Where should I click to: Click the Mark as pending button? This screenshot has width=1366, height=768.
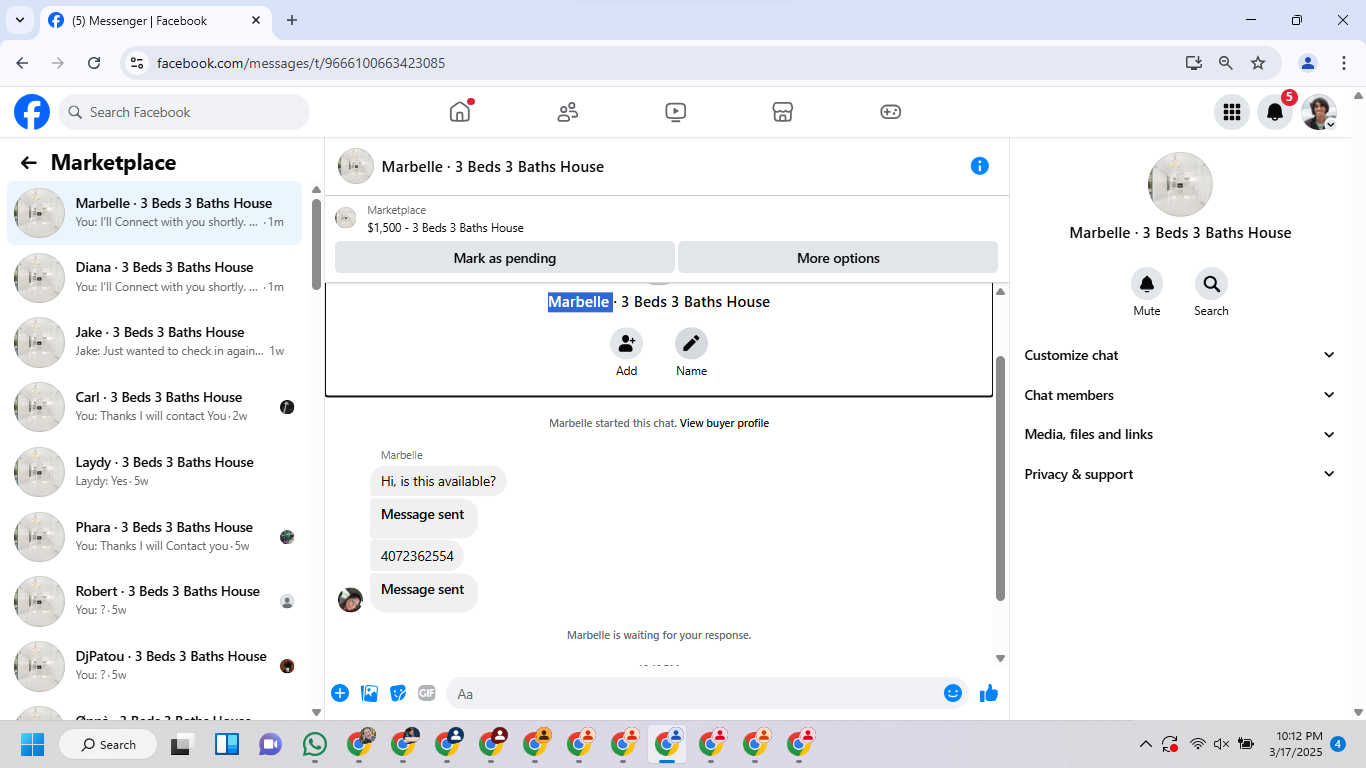pos(505,258)
